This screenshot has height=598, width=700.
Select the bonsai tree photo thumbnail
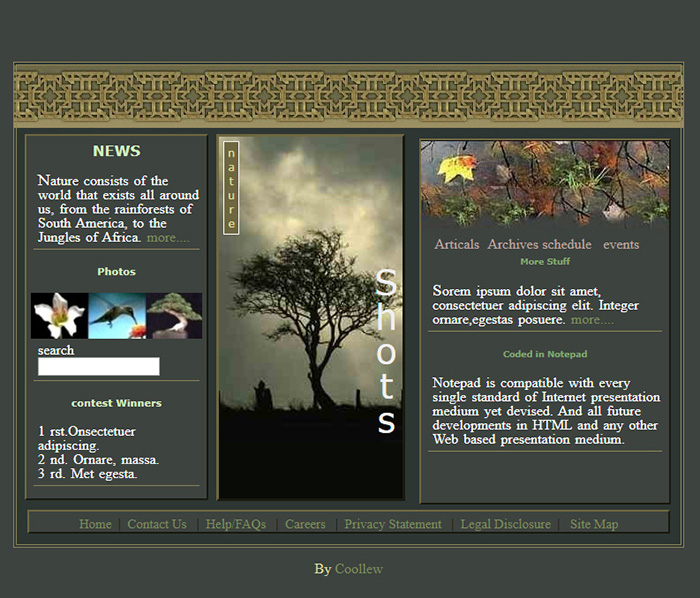tap(174, 315)
